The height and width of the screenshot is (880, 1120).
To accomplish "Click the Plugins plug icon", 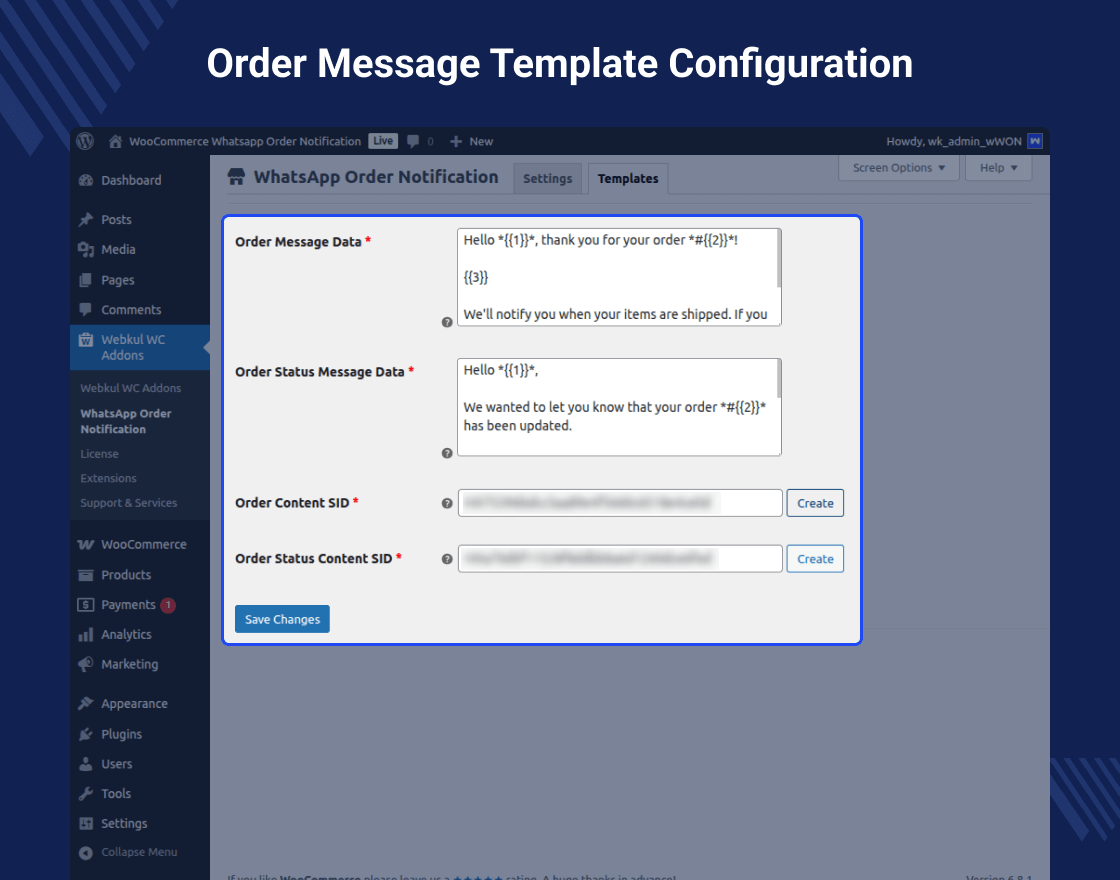I will pos(86,734).
